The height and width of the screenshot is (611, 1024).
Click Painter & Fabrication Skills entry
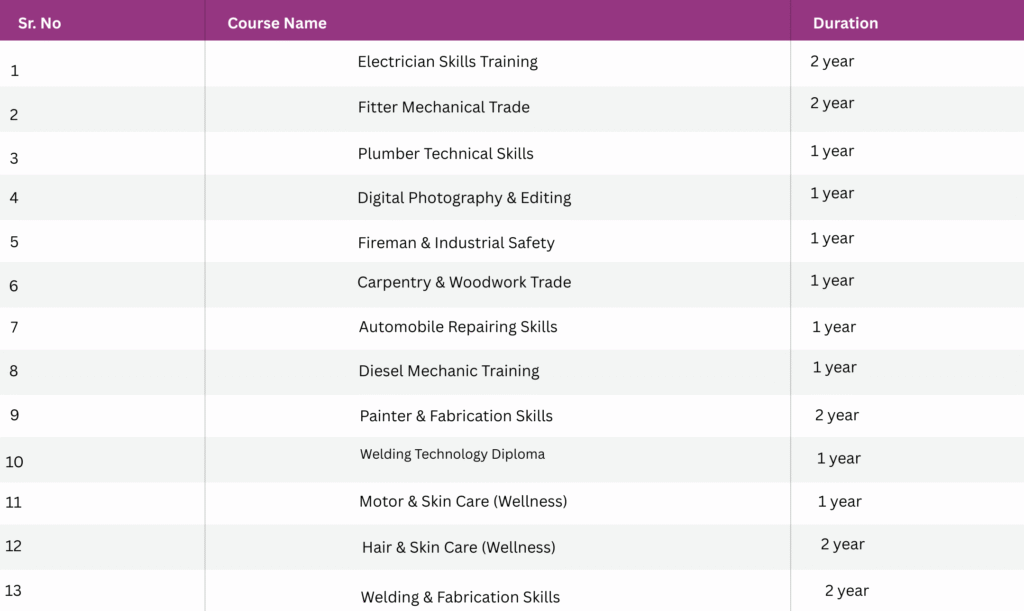(x=456, y=416)
